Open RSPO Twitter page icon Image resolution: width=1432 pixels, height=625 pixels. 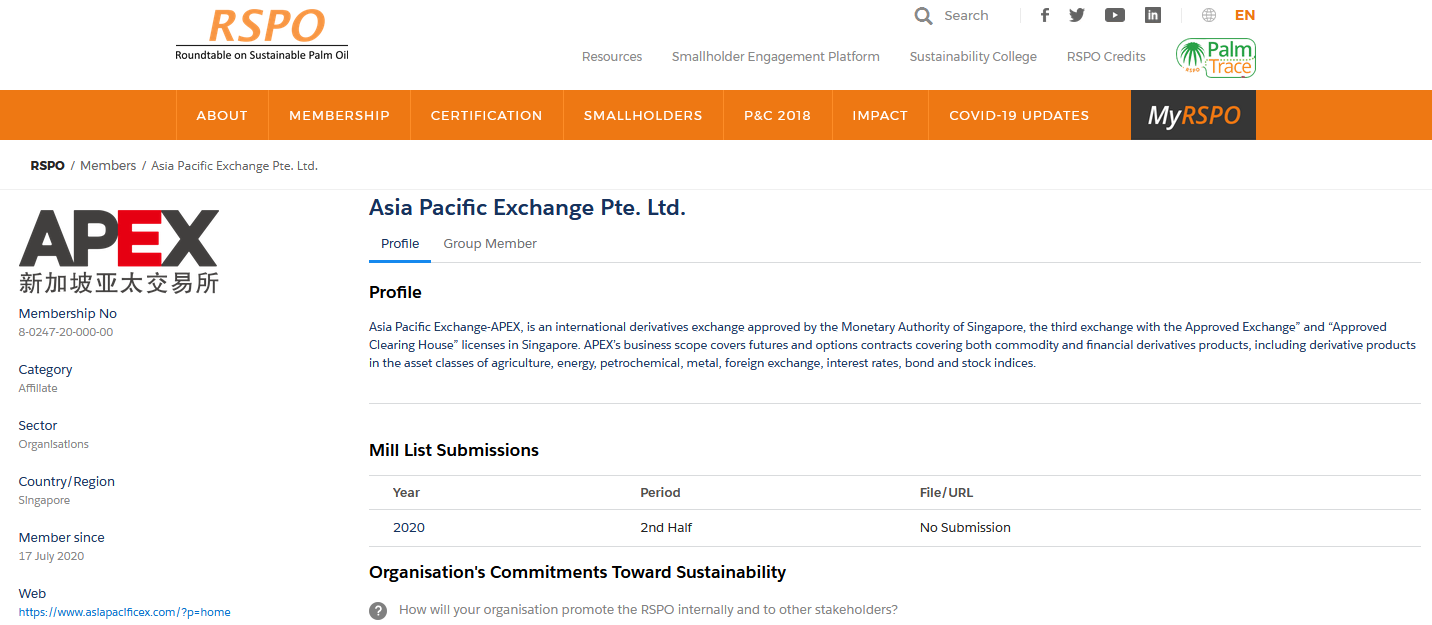point(1077,15)
